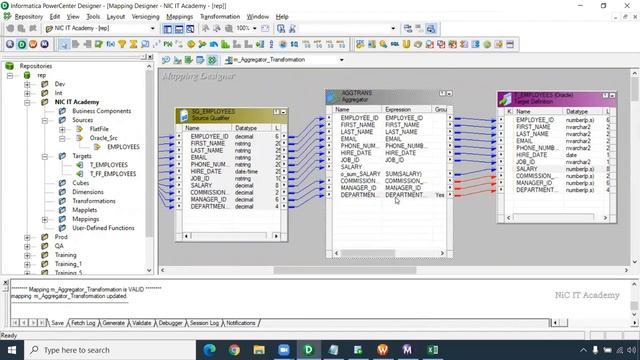
Task: Select the Expression f(x) transformation tool
Action: pos(111,44)
